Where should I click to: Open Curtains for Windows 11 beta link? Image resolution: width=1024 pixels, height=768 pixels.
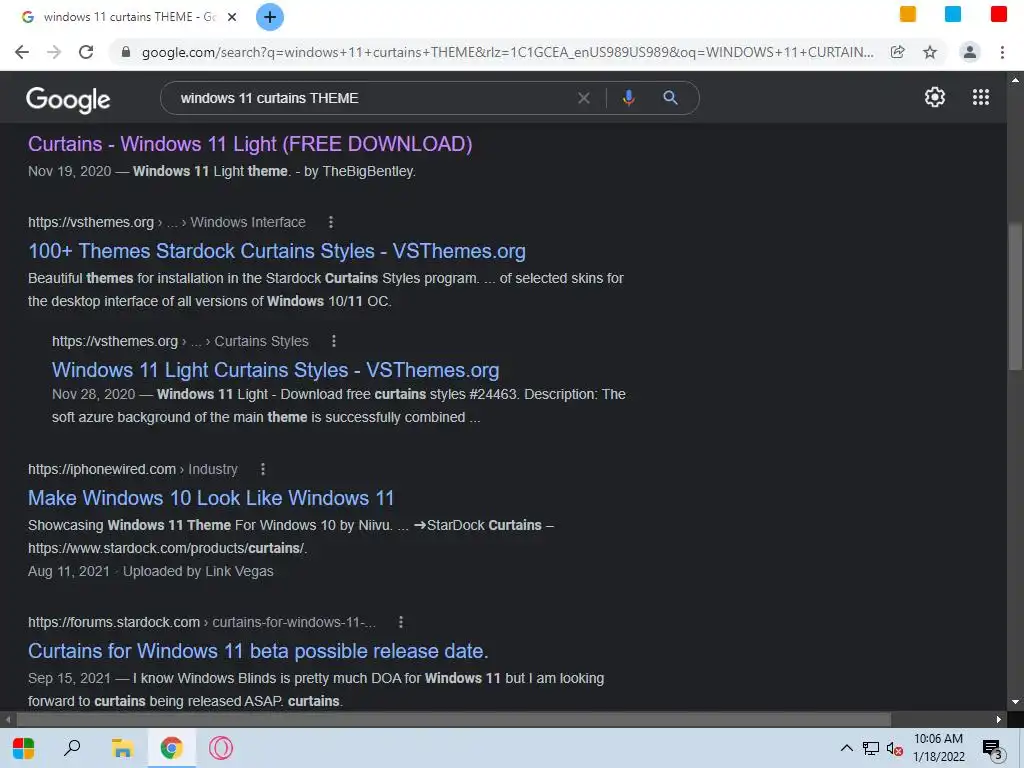point(258,650)
